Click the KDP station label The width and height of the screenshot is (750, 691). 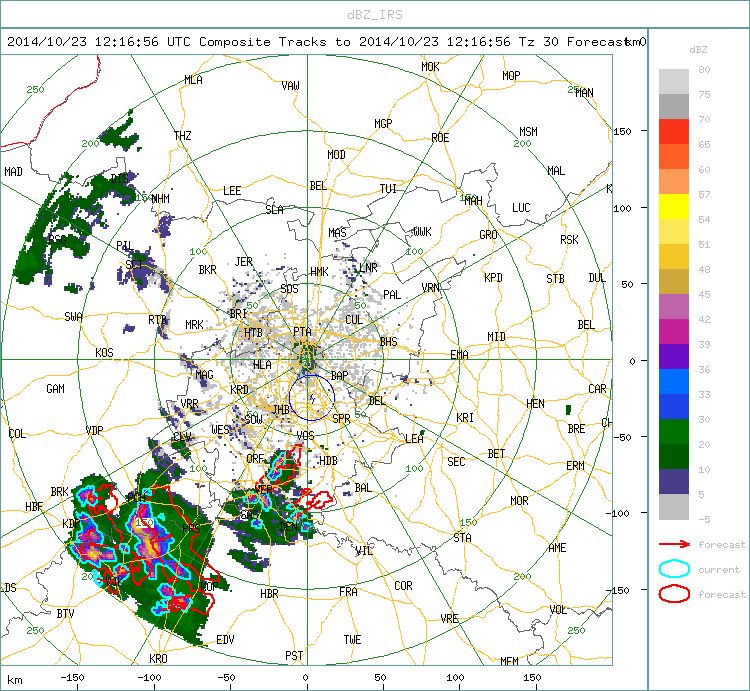tap(71, 524)
